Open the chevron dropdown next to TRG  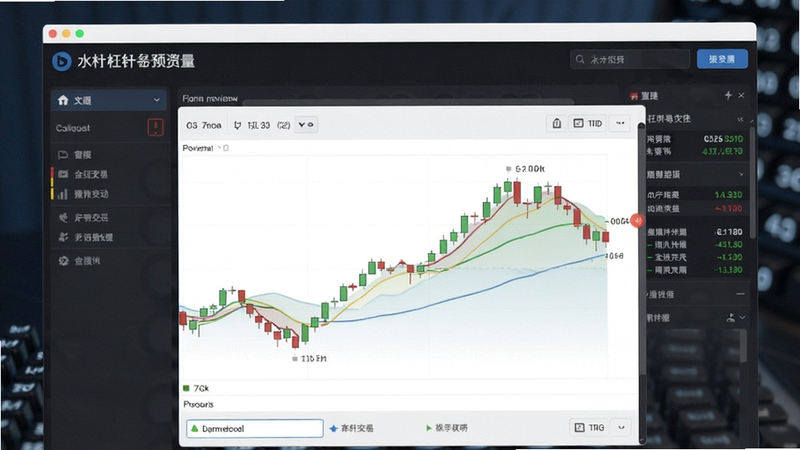click(x=621, y=428)
